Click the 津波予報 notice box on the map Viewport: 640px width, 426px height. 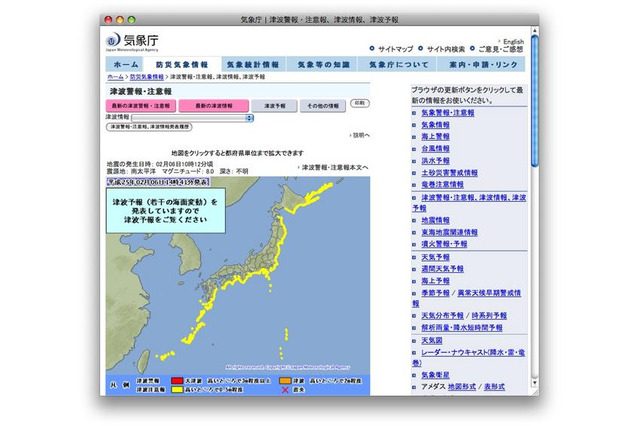[166, 211]
